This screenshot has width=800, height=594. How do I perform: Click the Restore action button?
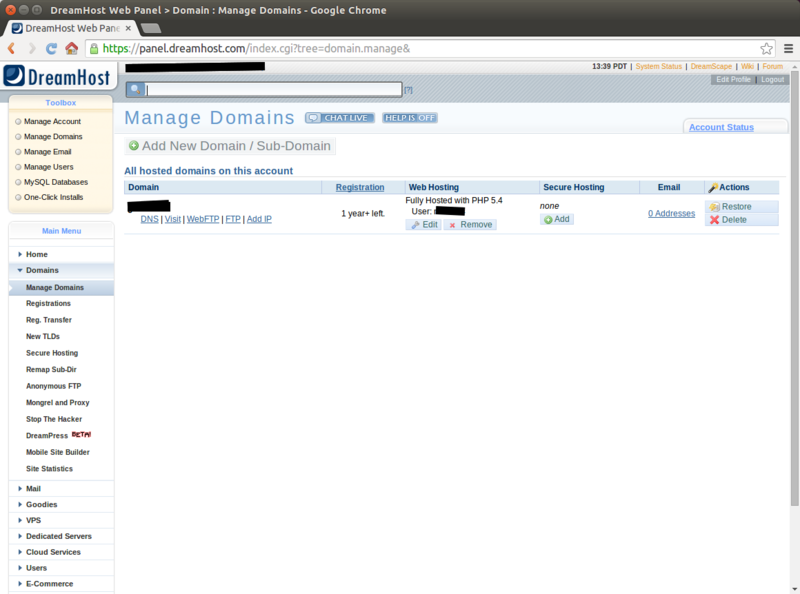pos(742,207)
